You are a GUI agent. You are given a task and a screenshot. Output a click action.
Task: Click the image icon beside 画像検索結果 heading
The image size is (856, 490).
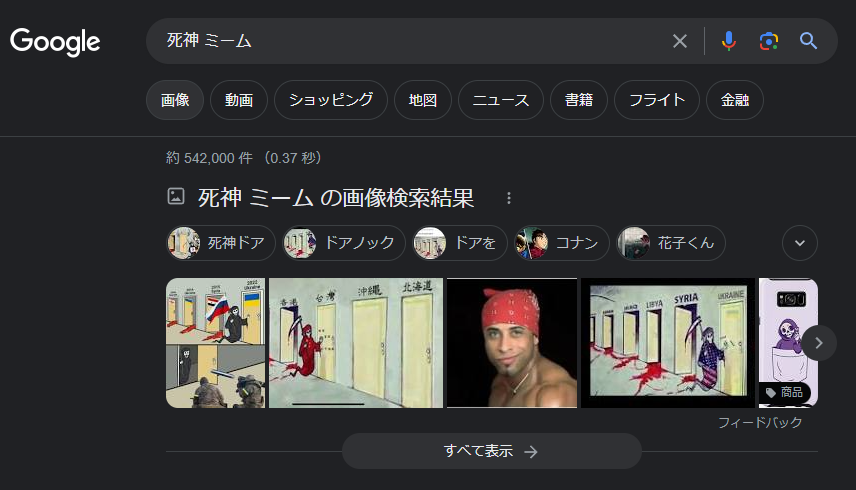176,196
